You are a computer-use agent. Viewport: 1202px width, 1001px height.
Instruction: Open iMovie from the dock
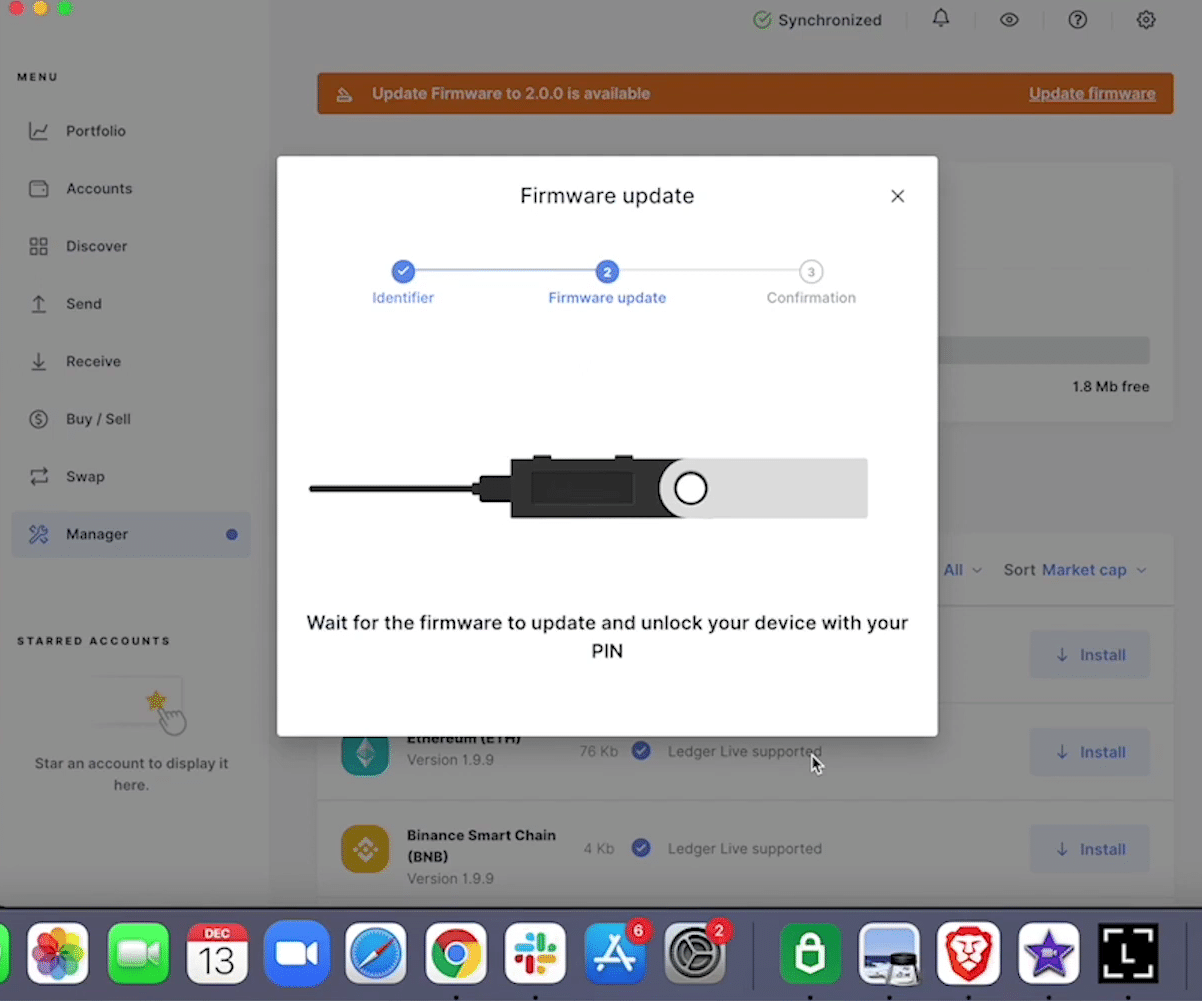1048,954
